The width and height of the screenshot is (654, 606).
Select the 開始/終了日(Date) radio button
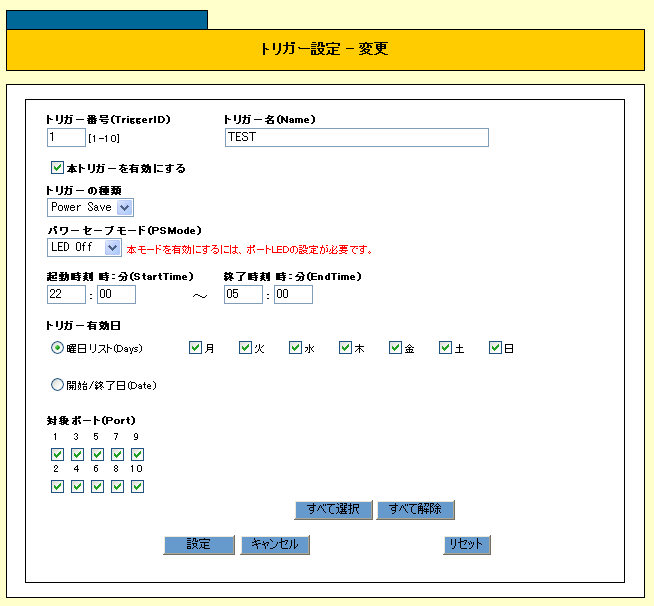[x=57, y=385]
